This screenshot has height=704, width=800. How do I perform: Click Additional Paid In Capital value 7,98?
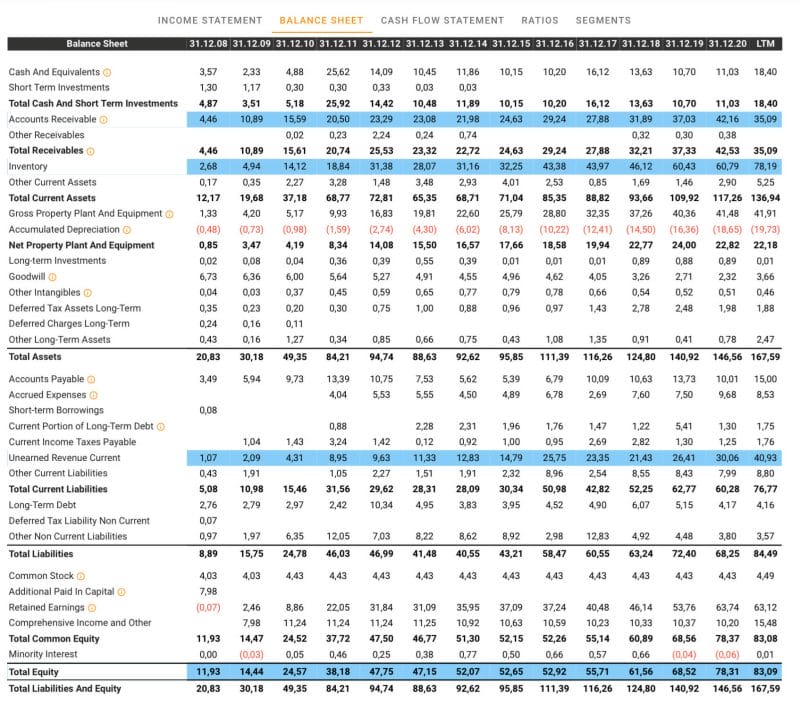208,591
